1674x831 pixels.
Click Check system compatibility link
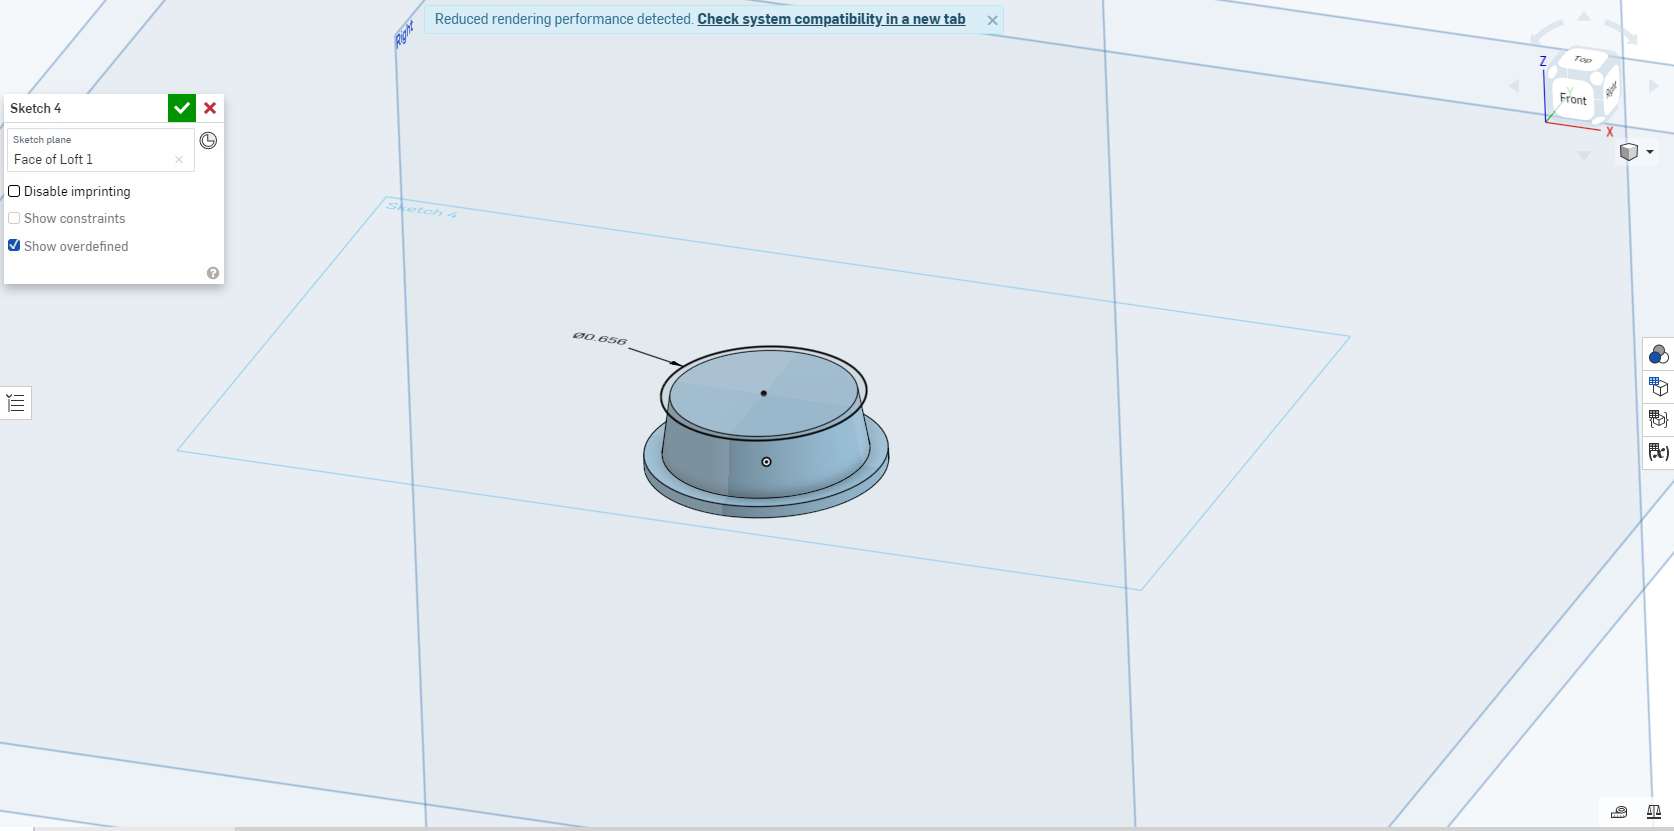point(831,19)
